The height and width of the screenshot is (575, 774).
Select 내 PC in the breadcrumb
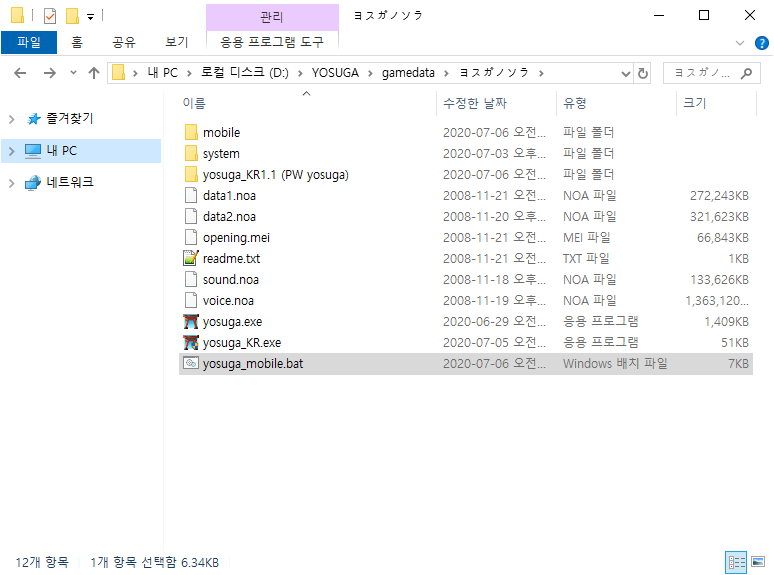pos(162,73)
